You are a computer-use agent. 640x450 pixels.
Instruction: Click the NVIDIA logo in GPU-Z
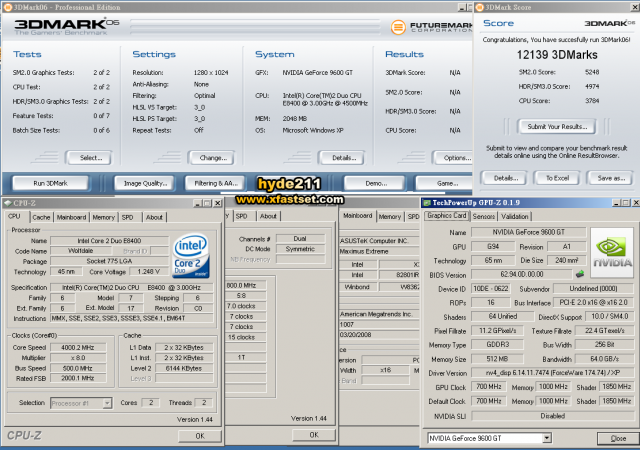pos(611,252)
